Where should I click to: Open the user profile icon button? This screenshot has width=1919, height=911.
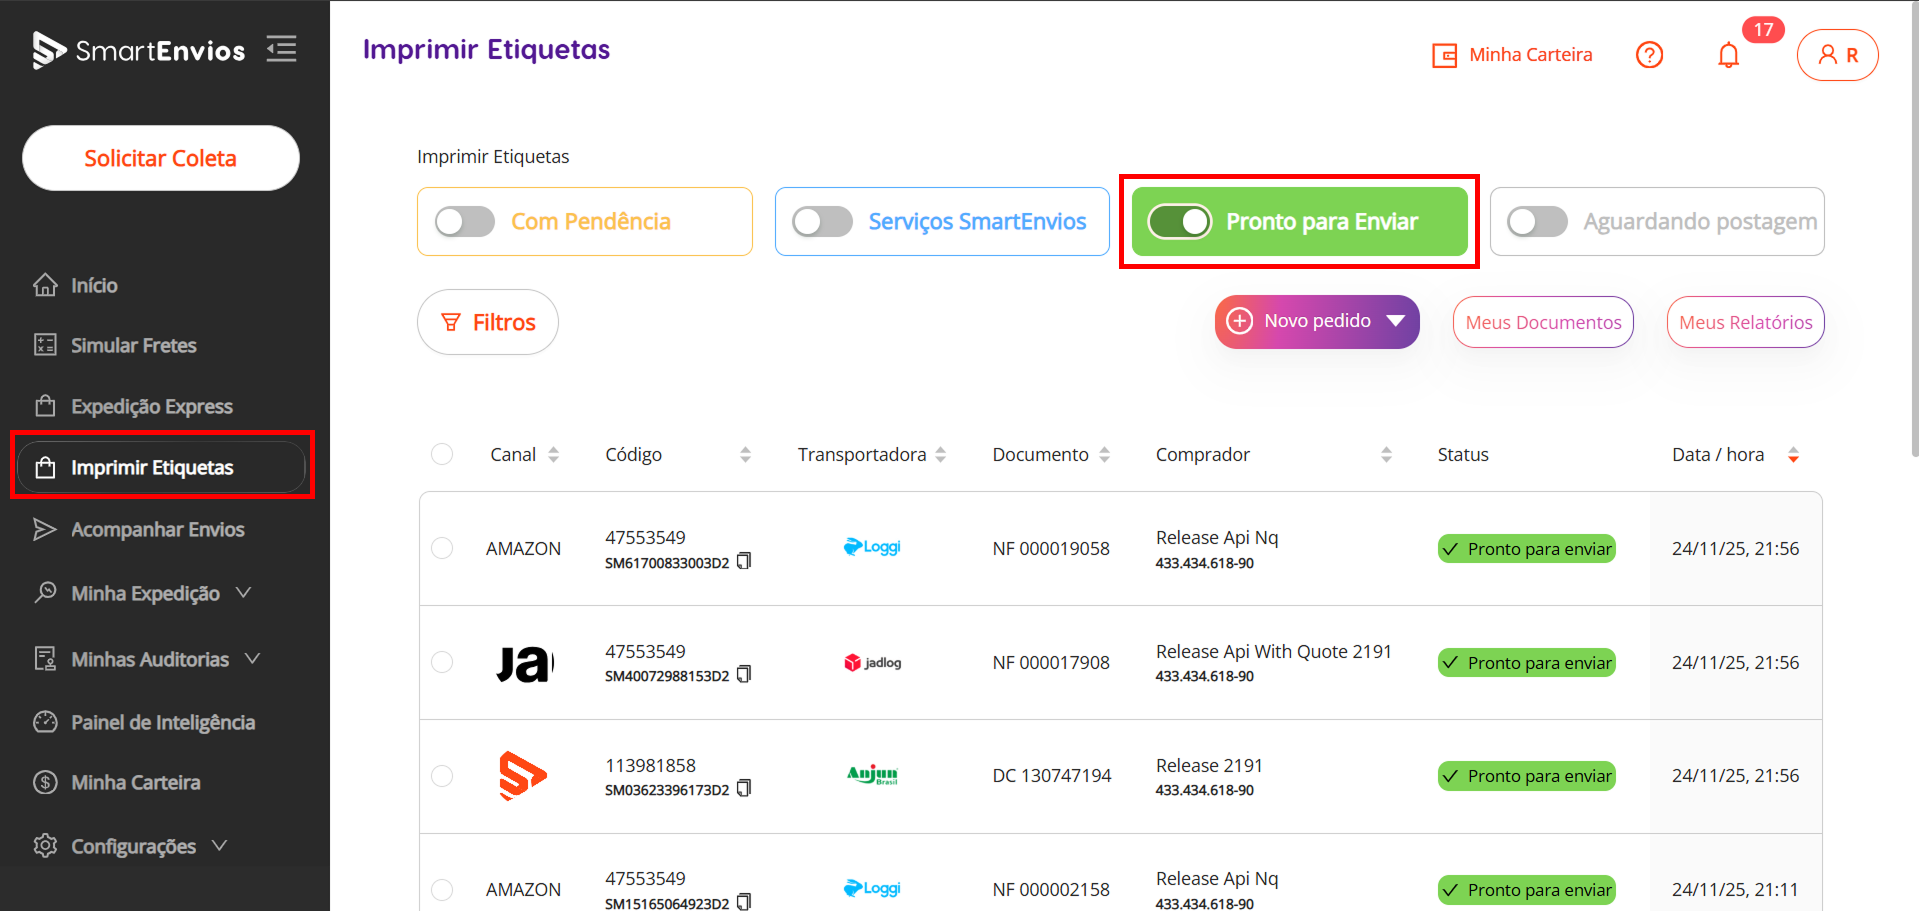(1837, 55)
